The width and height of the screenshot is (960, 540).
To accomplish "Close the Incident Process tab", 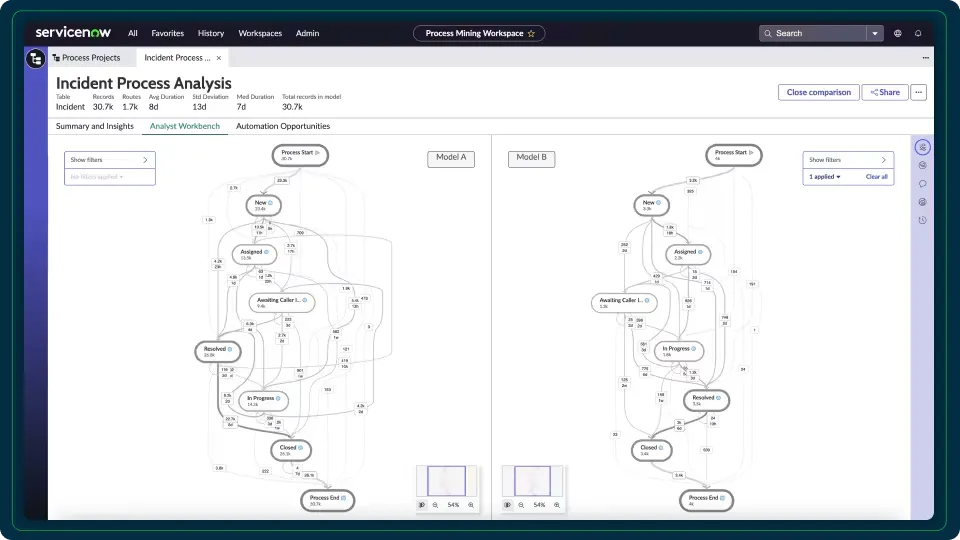I will (219, 58).
